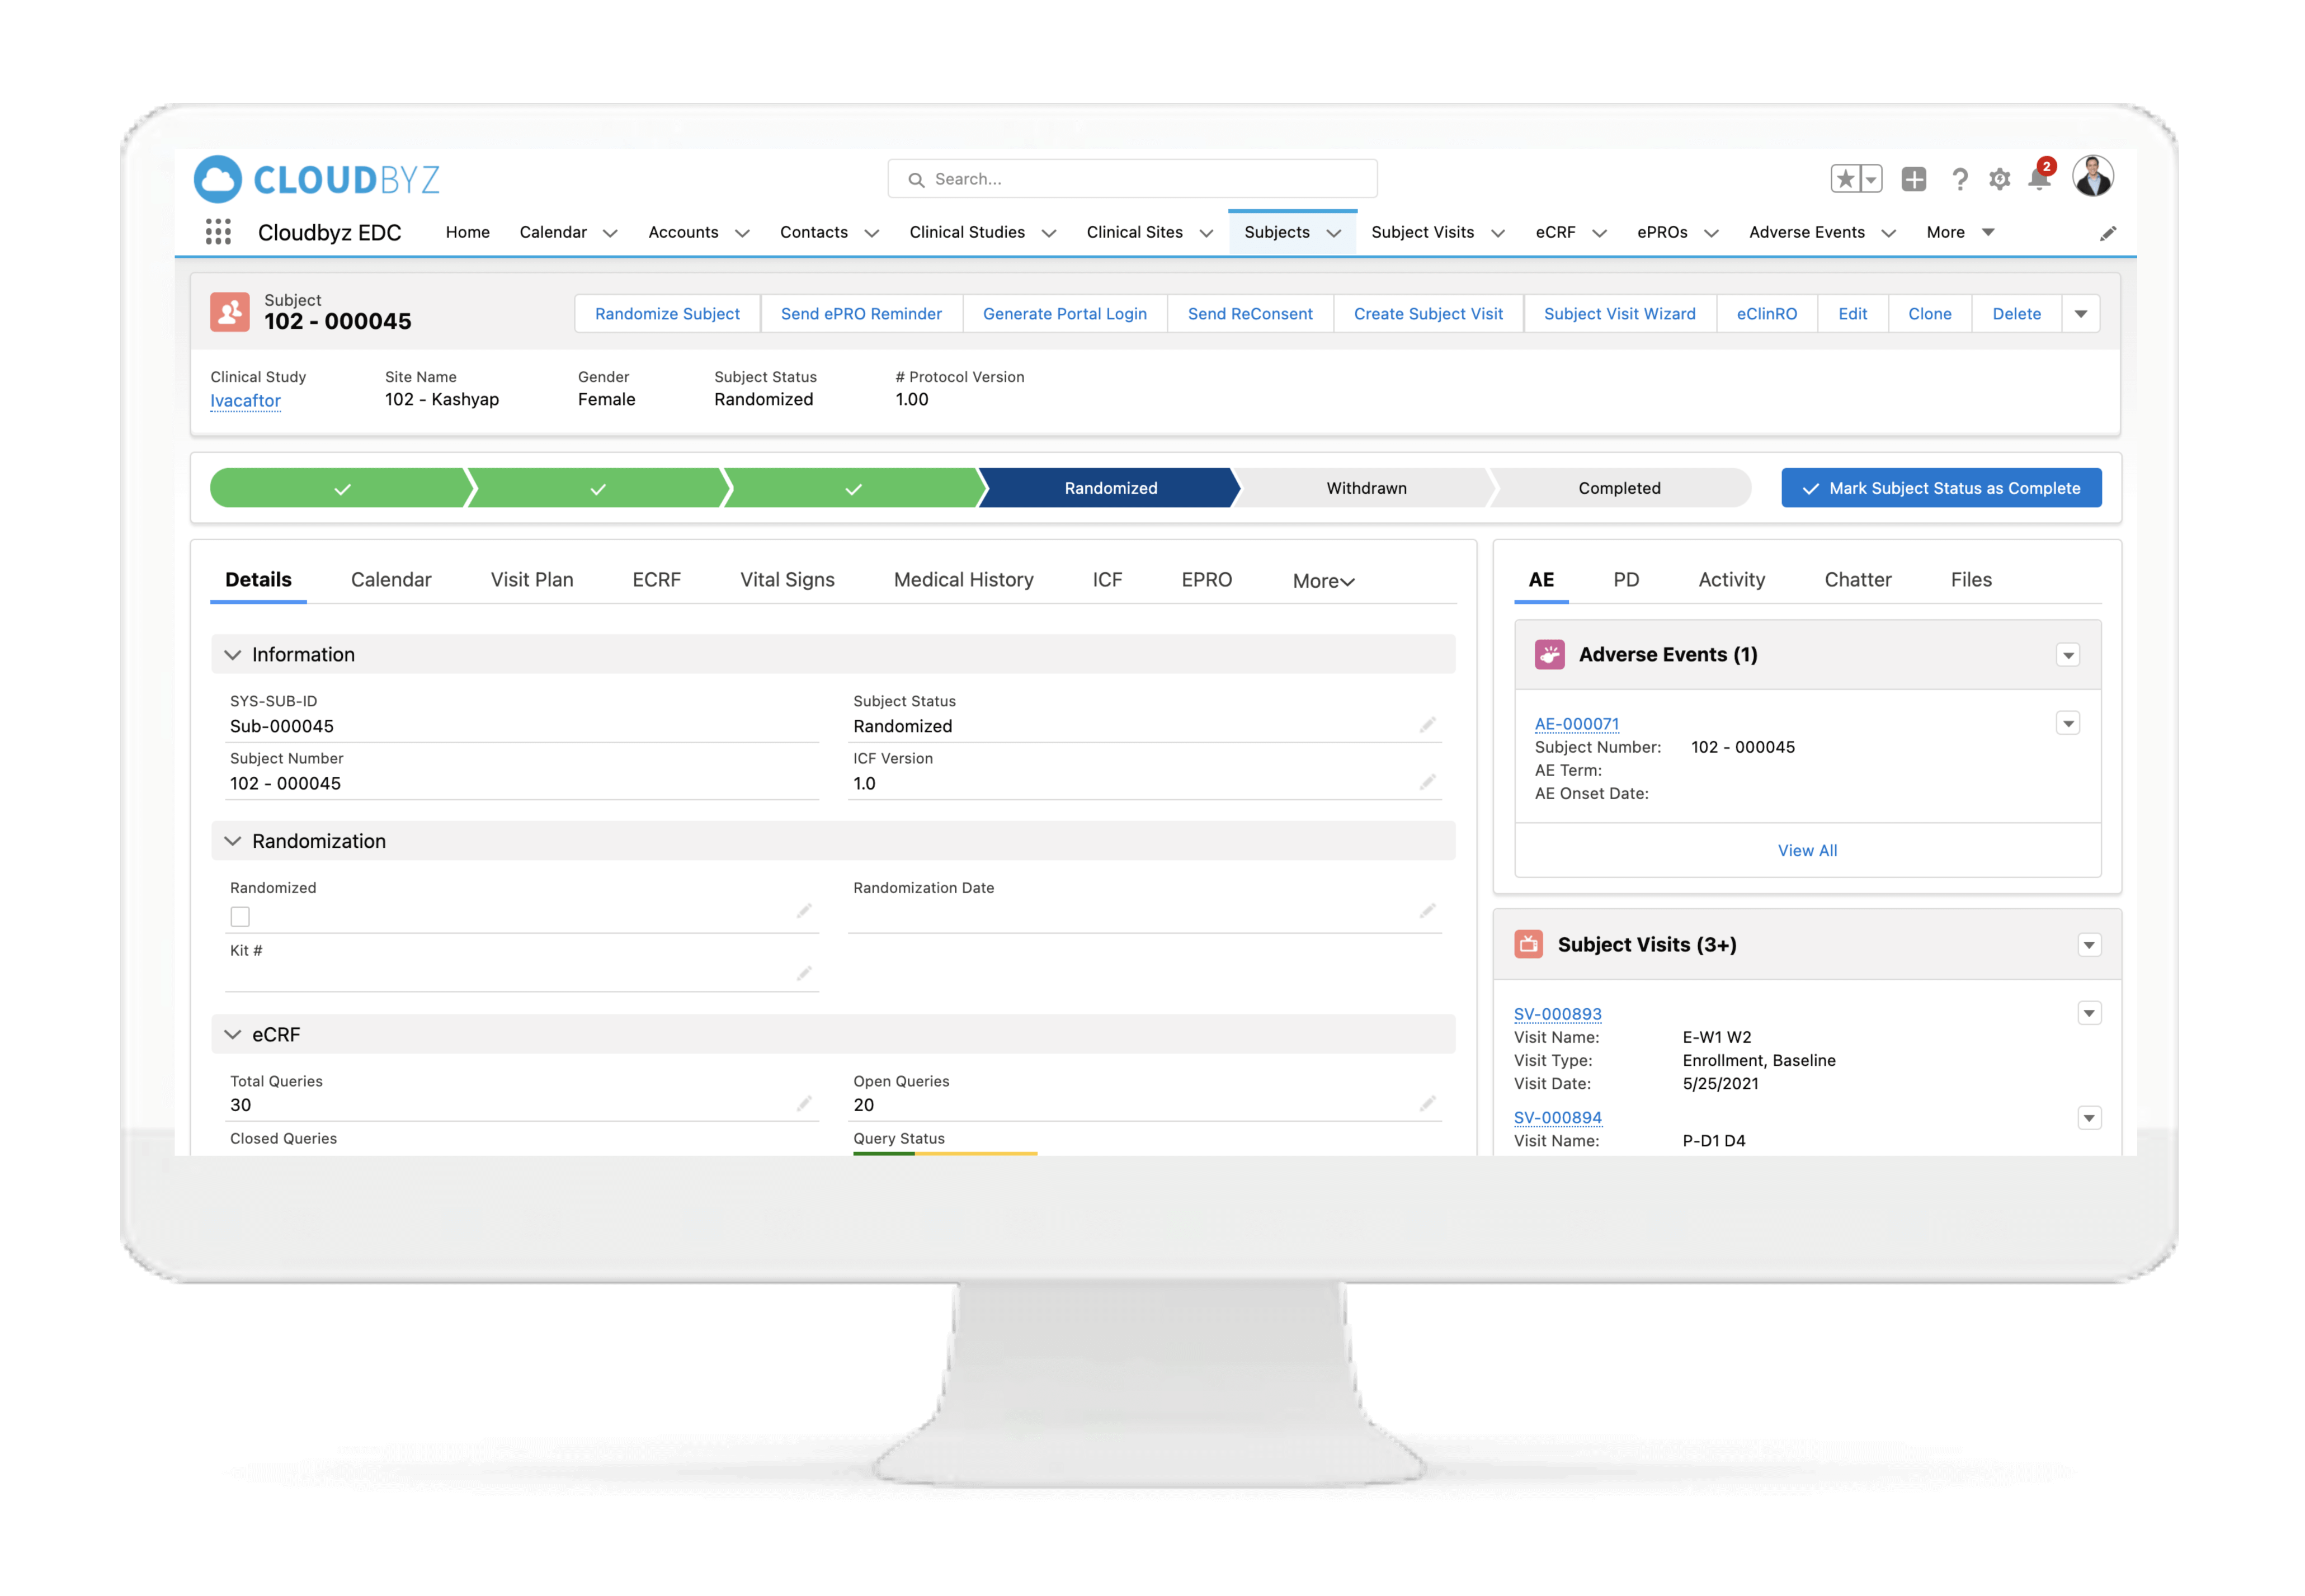Screen dimensions: 2305x1596
Task: Open the setup gear icon
Action: coord(1999,179)
